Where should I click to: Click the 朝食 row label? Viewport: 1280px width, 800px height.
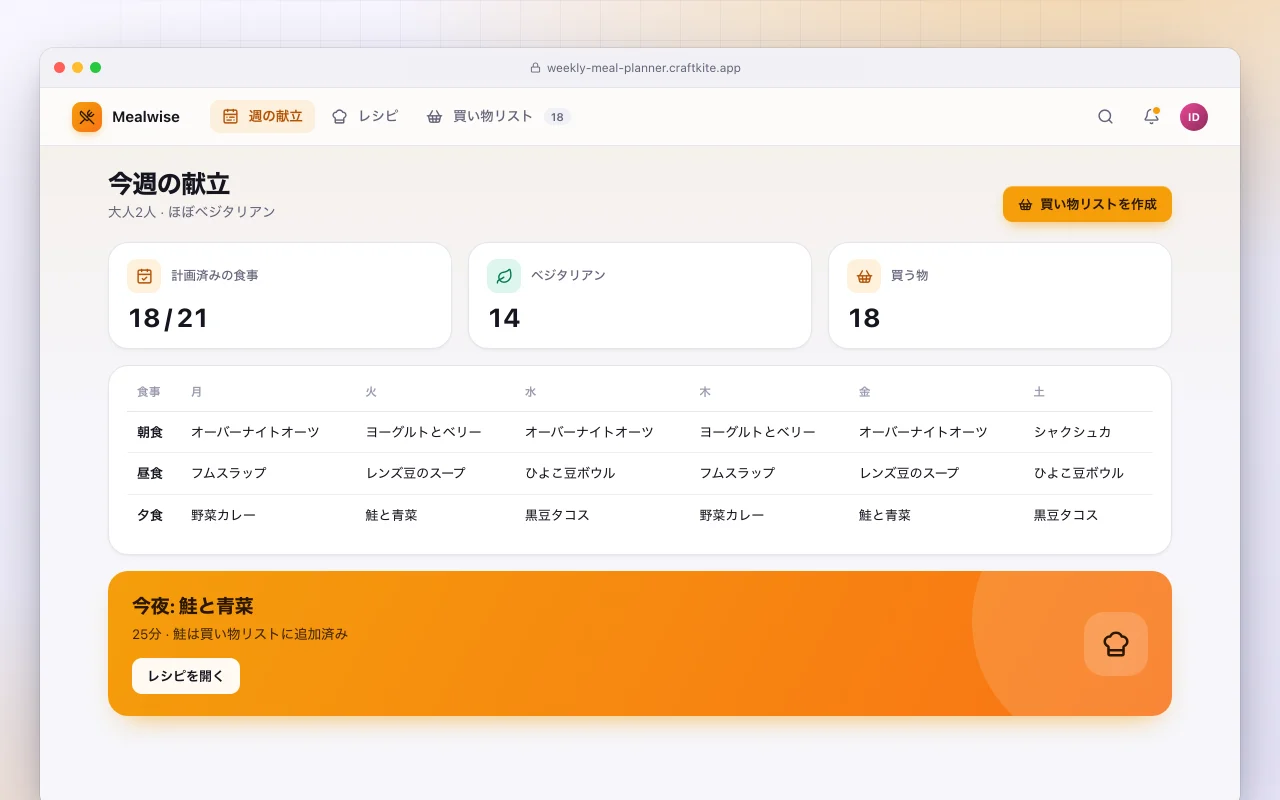pos(150,432)
